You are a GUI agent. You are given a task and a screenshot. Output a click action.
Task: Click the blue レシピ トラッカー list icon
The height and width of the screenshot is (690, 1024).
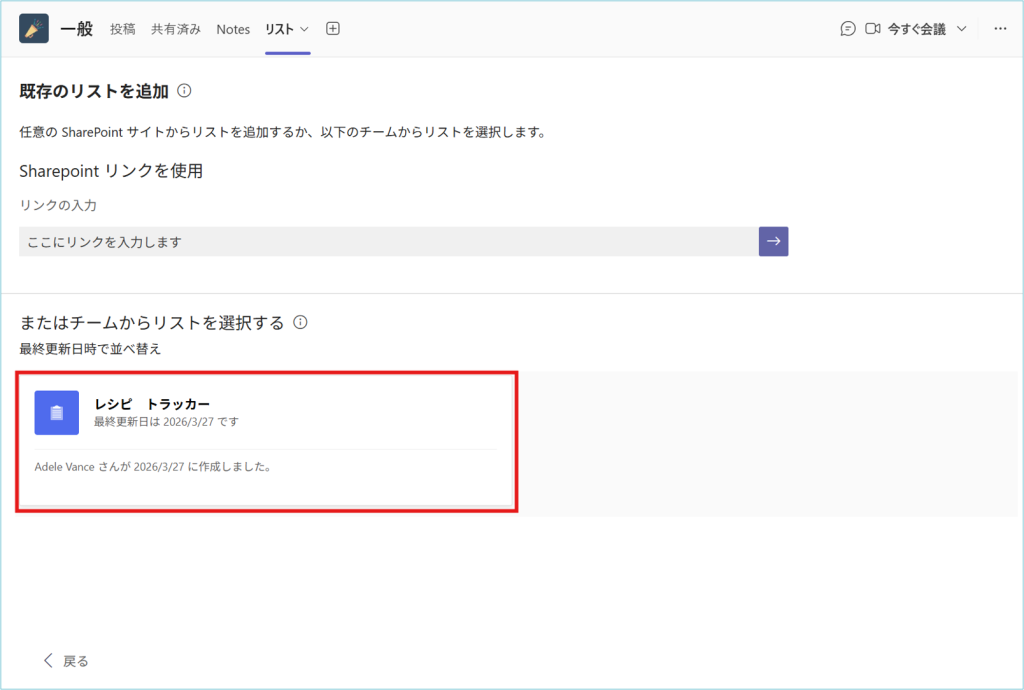[x=57, y=413]
